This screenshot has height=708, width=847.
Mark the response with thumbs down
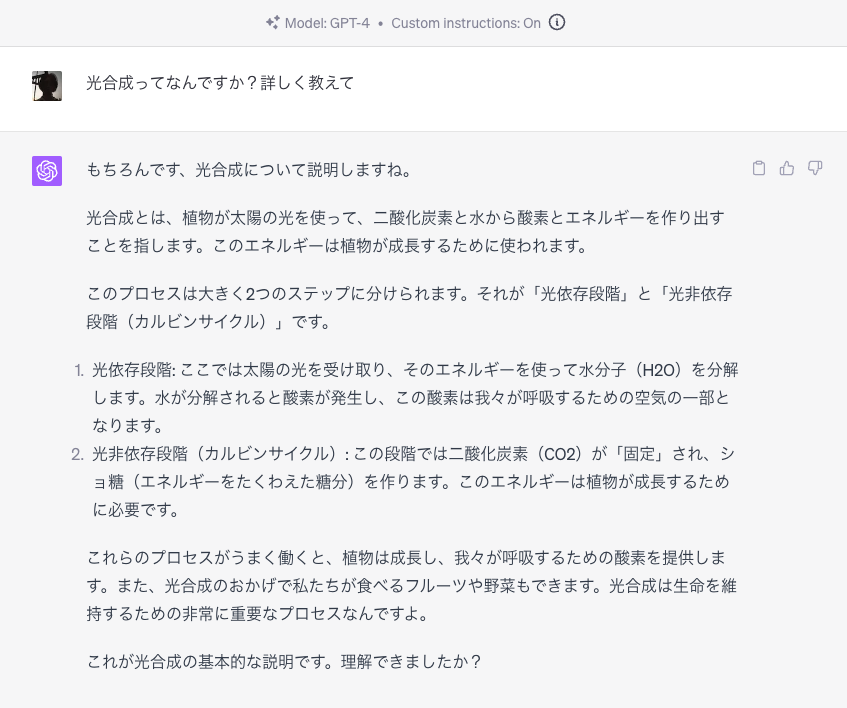815,168
